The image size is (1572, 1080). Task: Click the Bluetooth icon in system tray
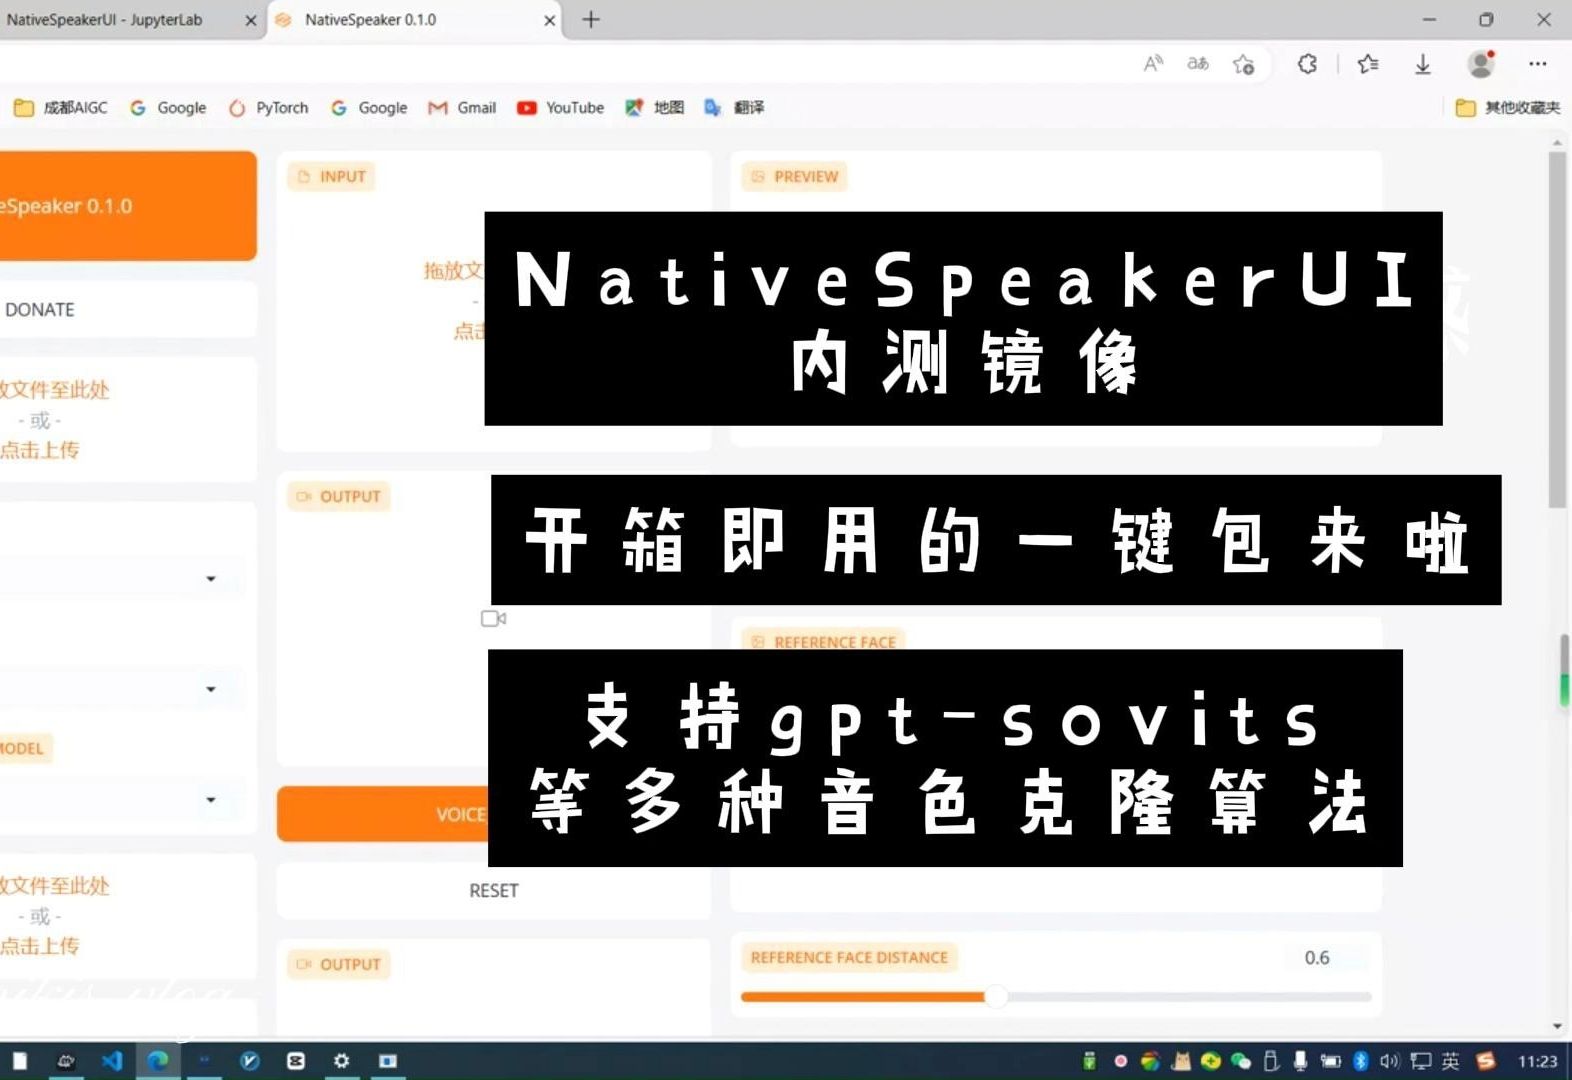click(x=1360, y=1061)
